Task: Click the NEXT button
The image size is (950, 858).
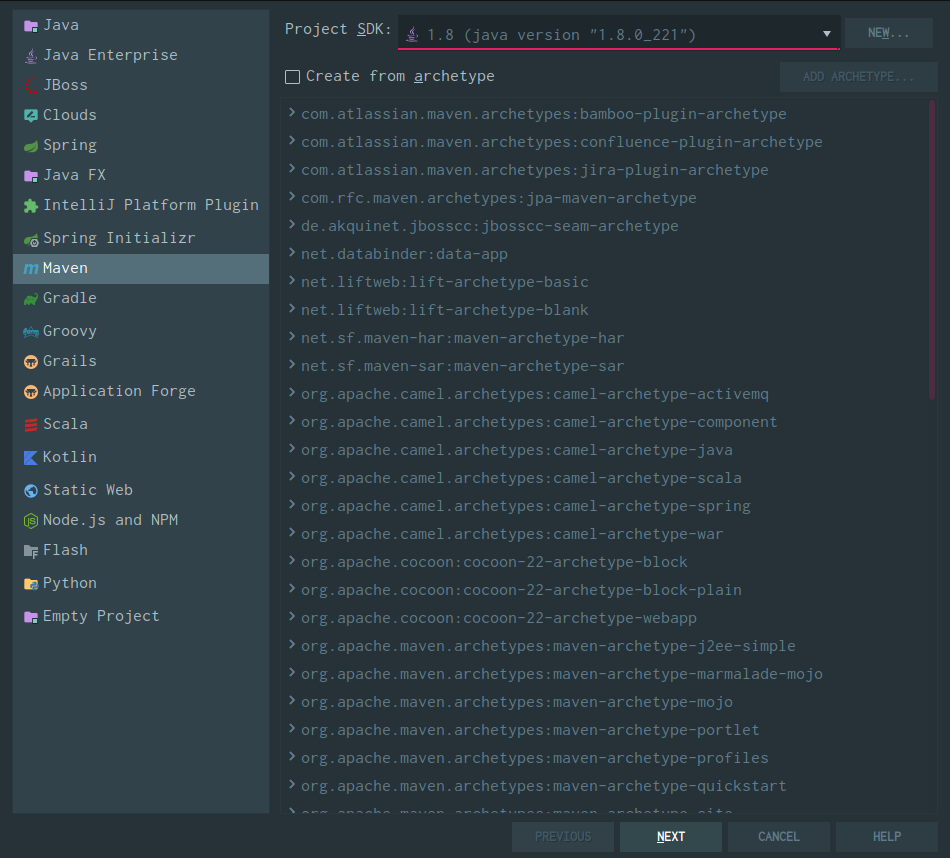Action: tap(671, 837)
